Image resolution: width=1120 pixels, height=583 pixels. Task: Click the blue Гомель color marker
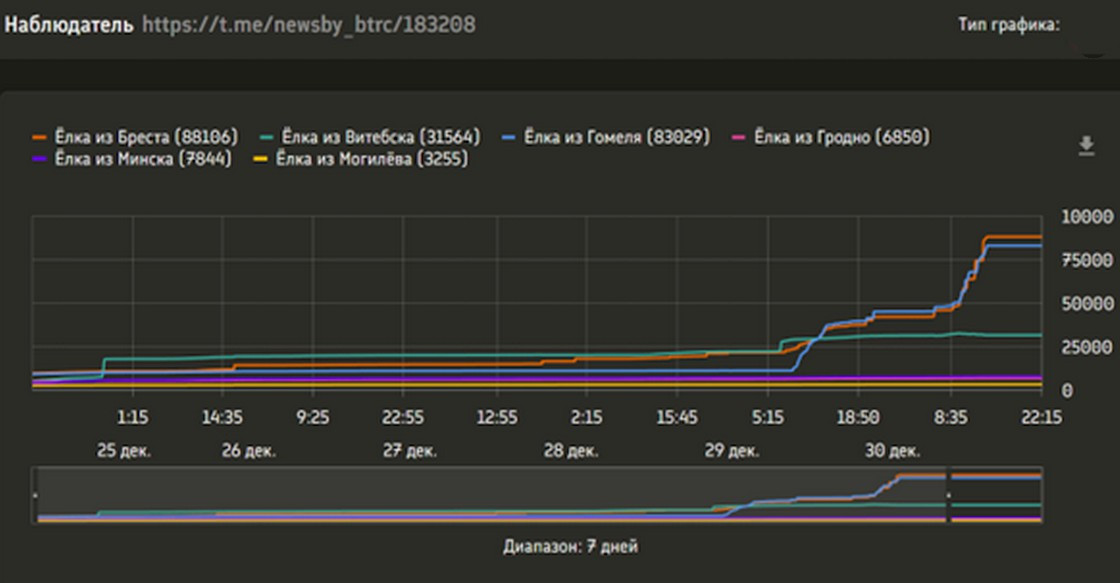[x=509, y=137]
